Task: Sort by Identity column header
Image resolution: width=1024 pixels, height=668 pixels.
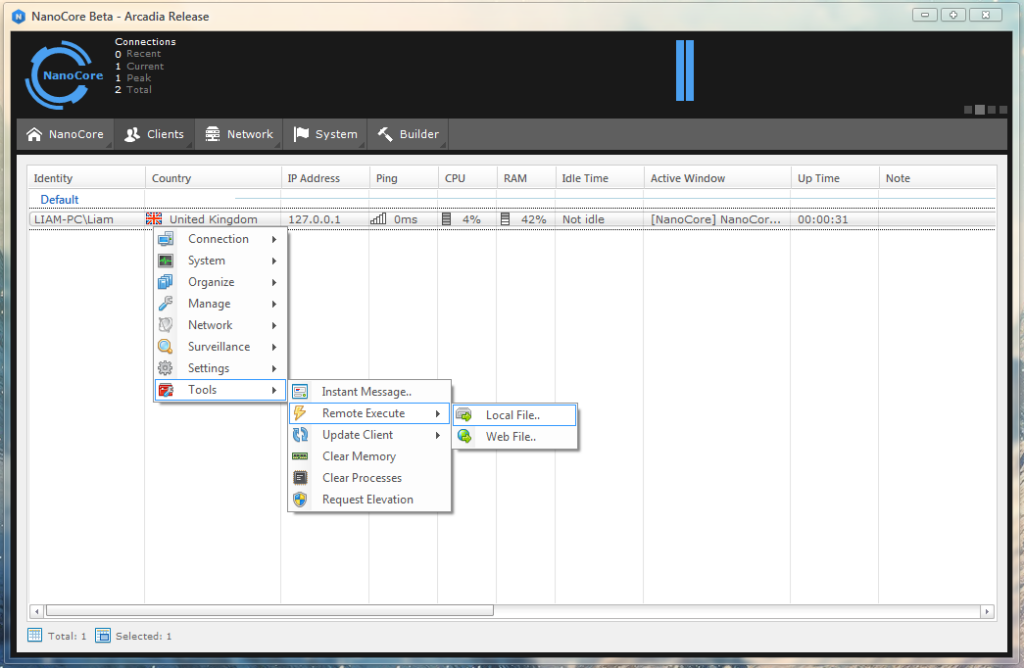Action: pos(86,178)
